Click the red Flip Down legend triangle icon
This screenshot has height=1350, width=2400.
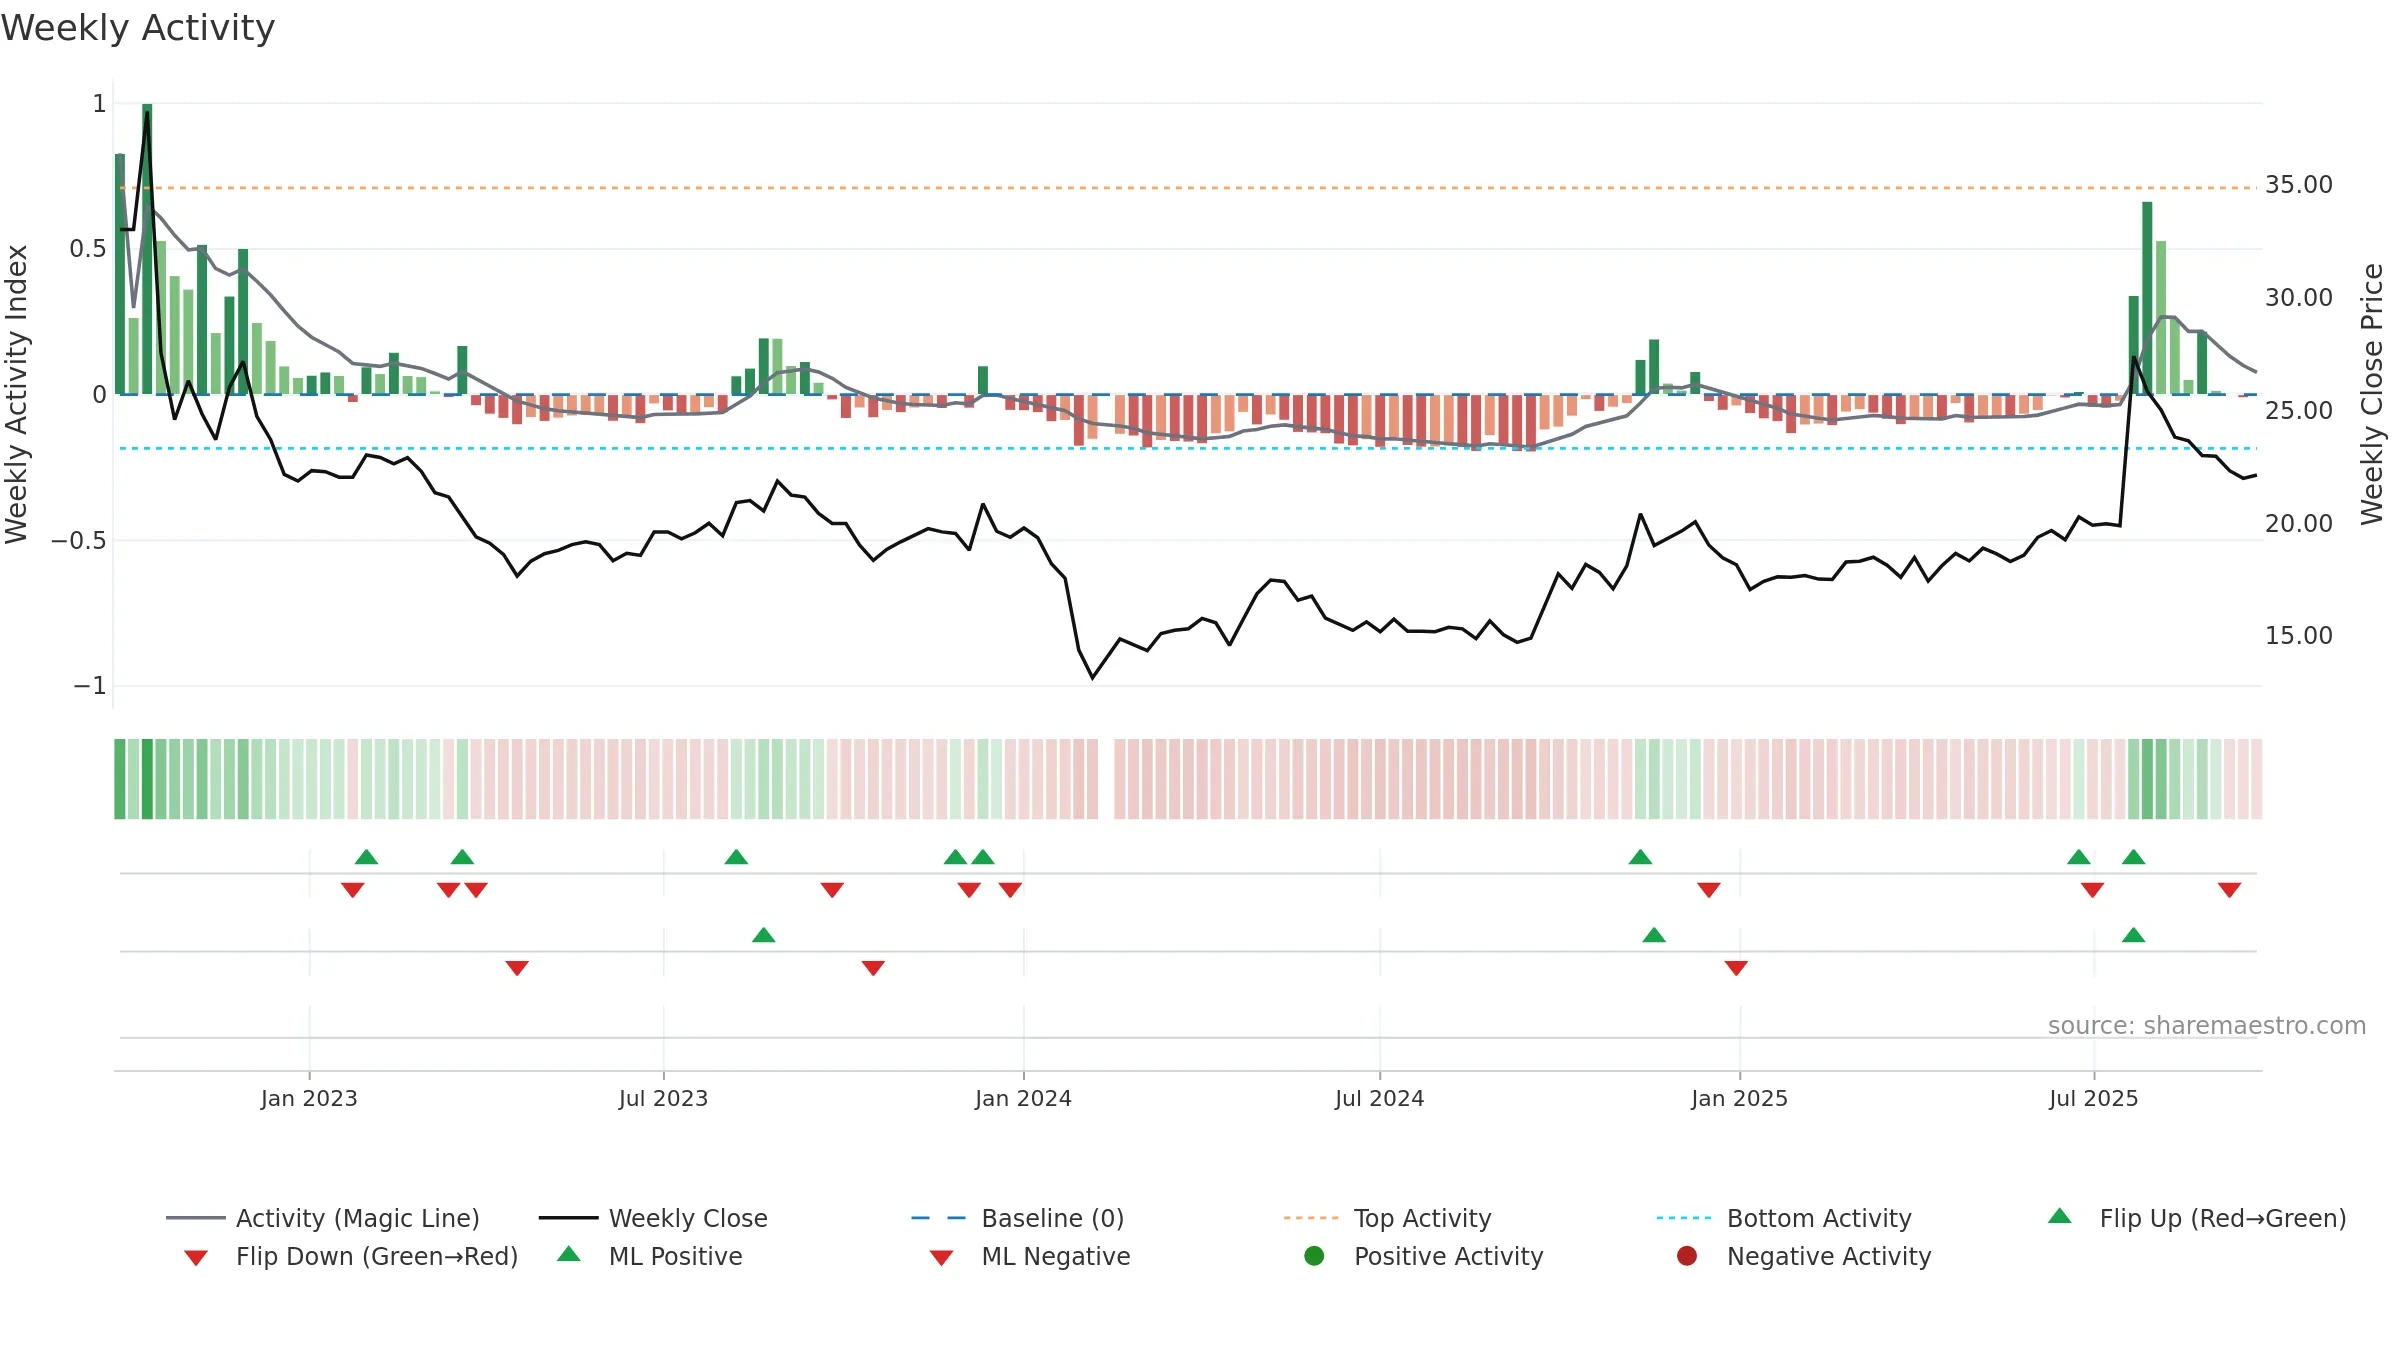click(x=196, y=1258)
